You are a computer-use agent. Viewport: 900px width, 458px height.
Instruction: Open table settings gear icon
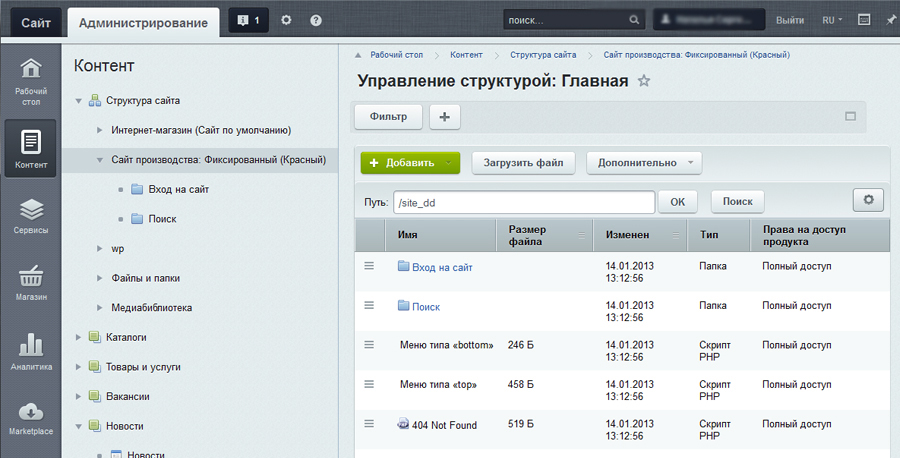click(x=868, y=200)
